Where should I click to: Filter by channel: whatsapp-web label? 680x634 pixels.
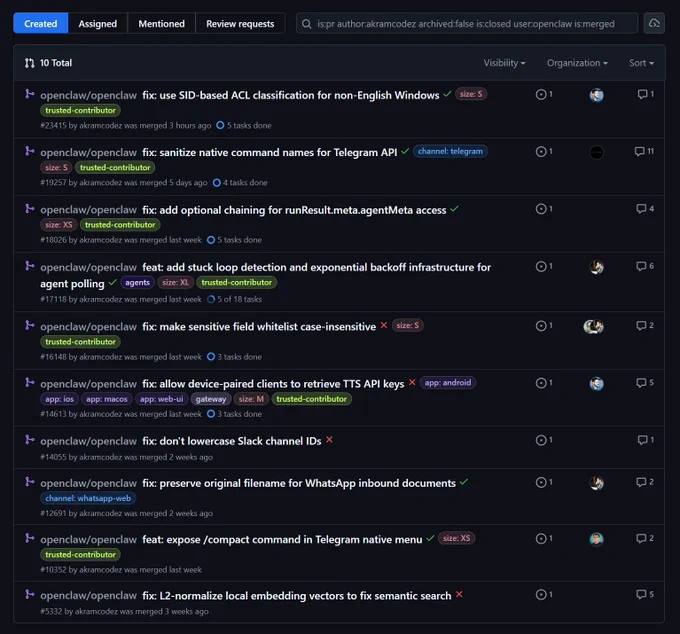click(88, 498)
